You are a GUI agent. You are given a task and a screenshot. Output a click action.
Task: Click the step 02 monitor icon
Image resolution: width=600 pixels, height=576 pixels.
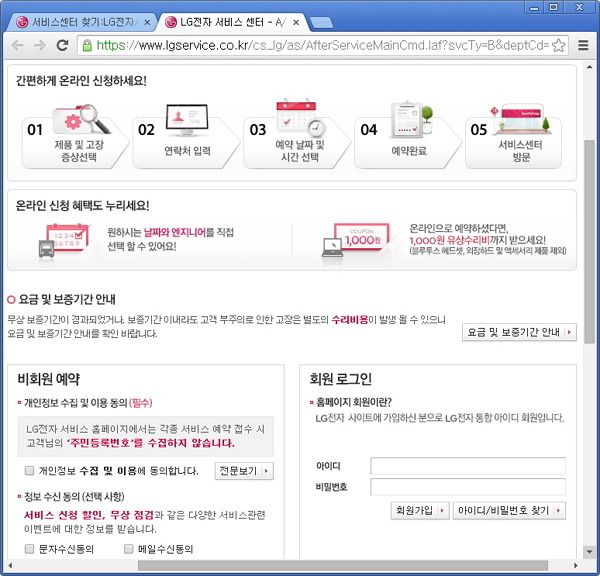pos(187,119)
